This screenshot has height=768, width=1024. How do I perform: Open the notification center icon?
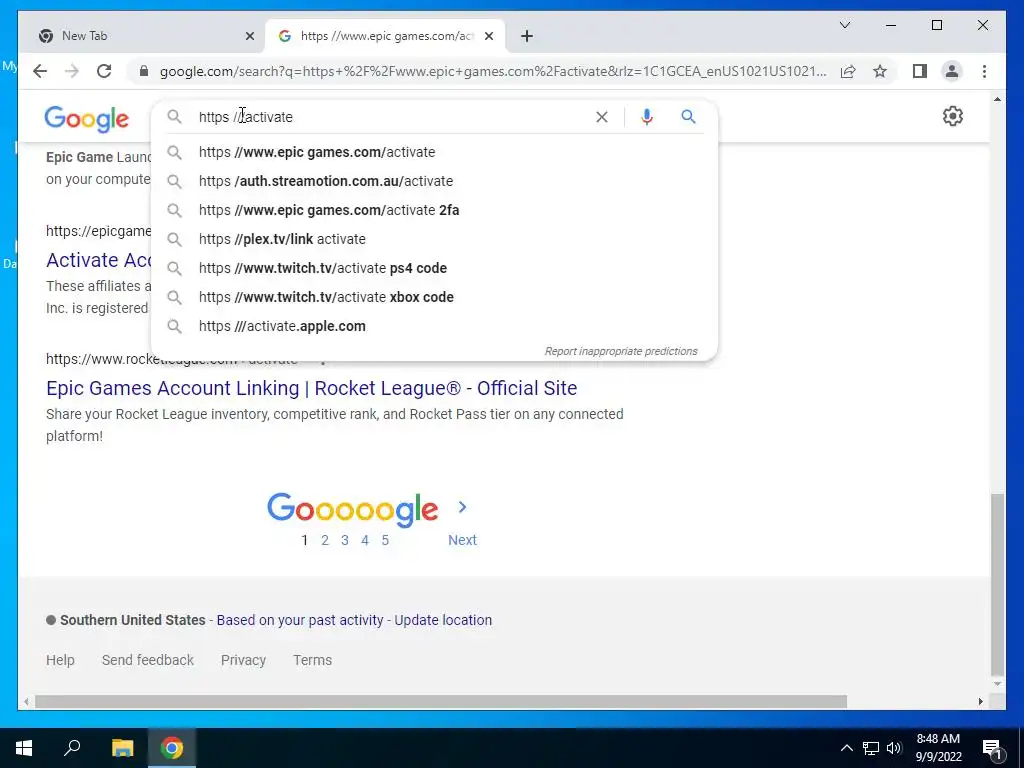tap(992, 748)
